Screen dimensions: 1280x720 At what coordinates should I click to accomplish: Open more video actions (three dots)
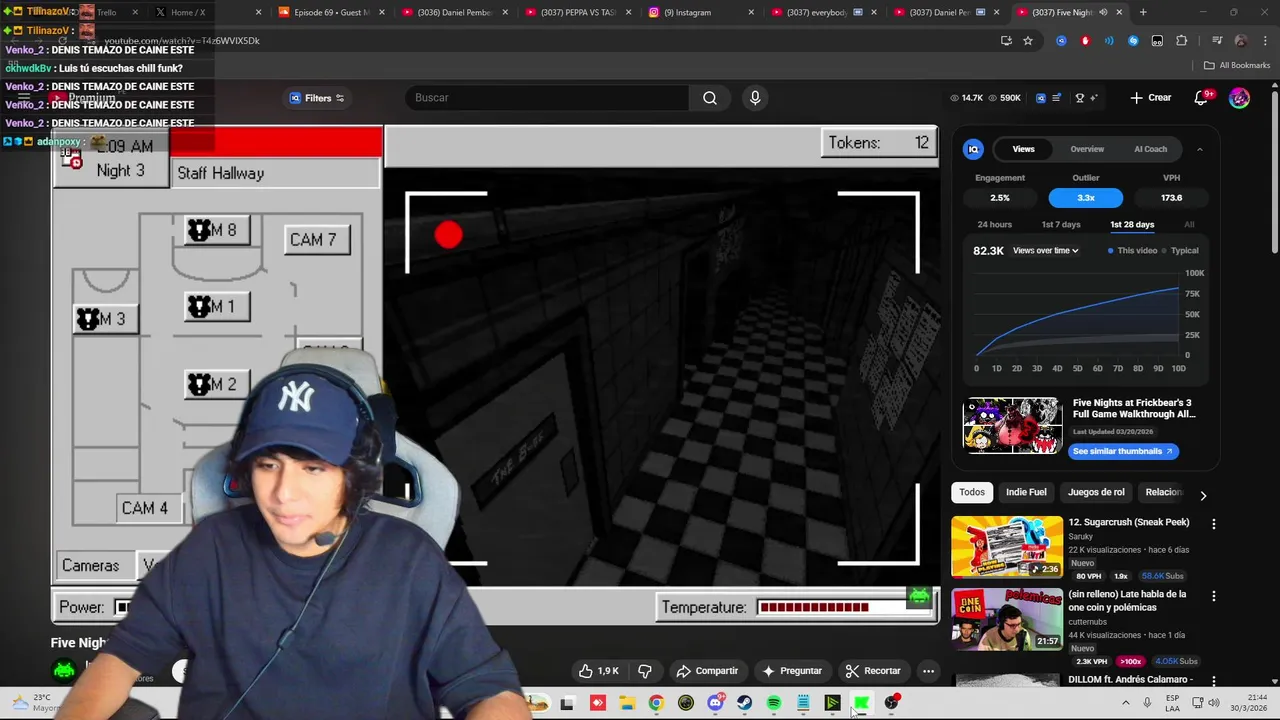pyautogui.click(x=928, y=671)
